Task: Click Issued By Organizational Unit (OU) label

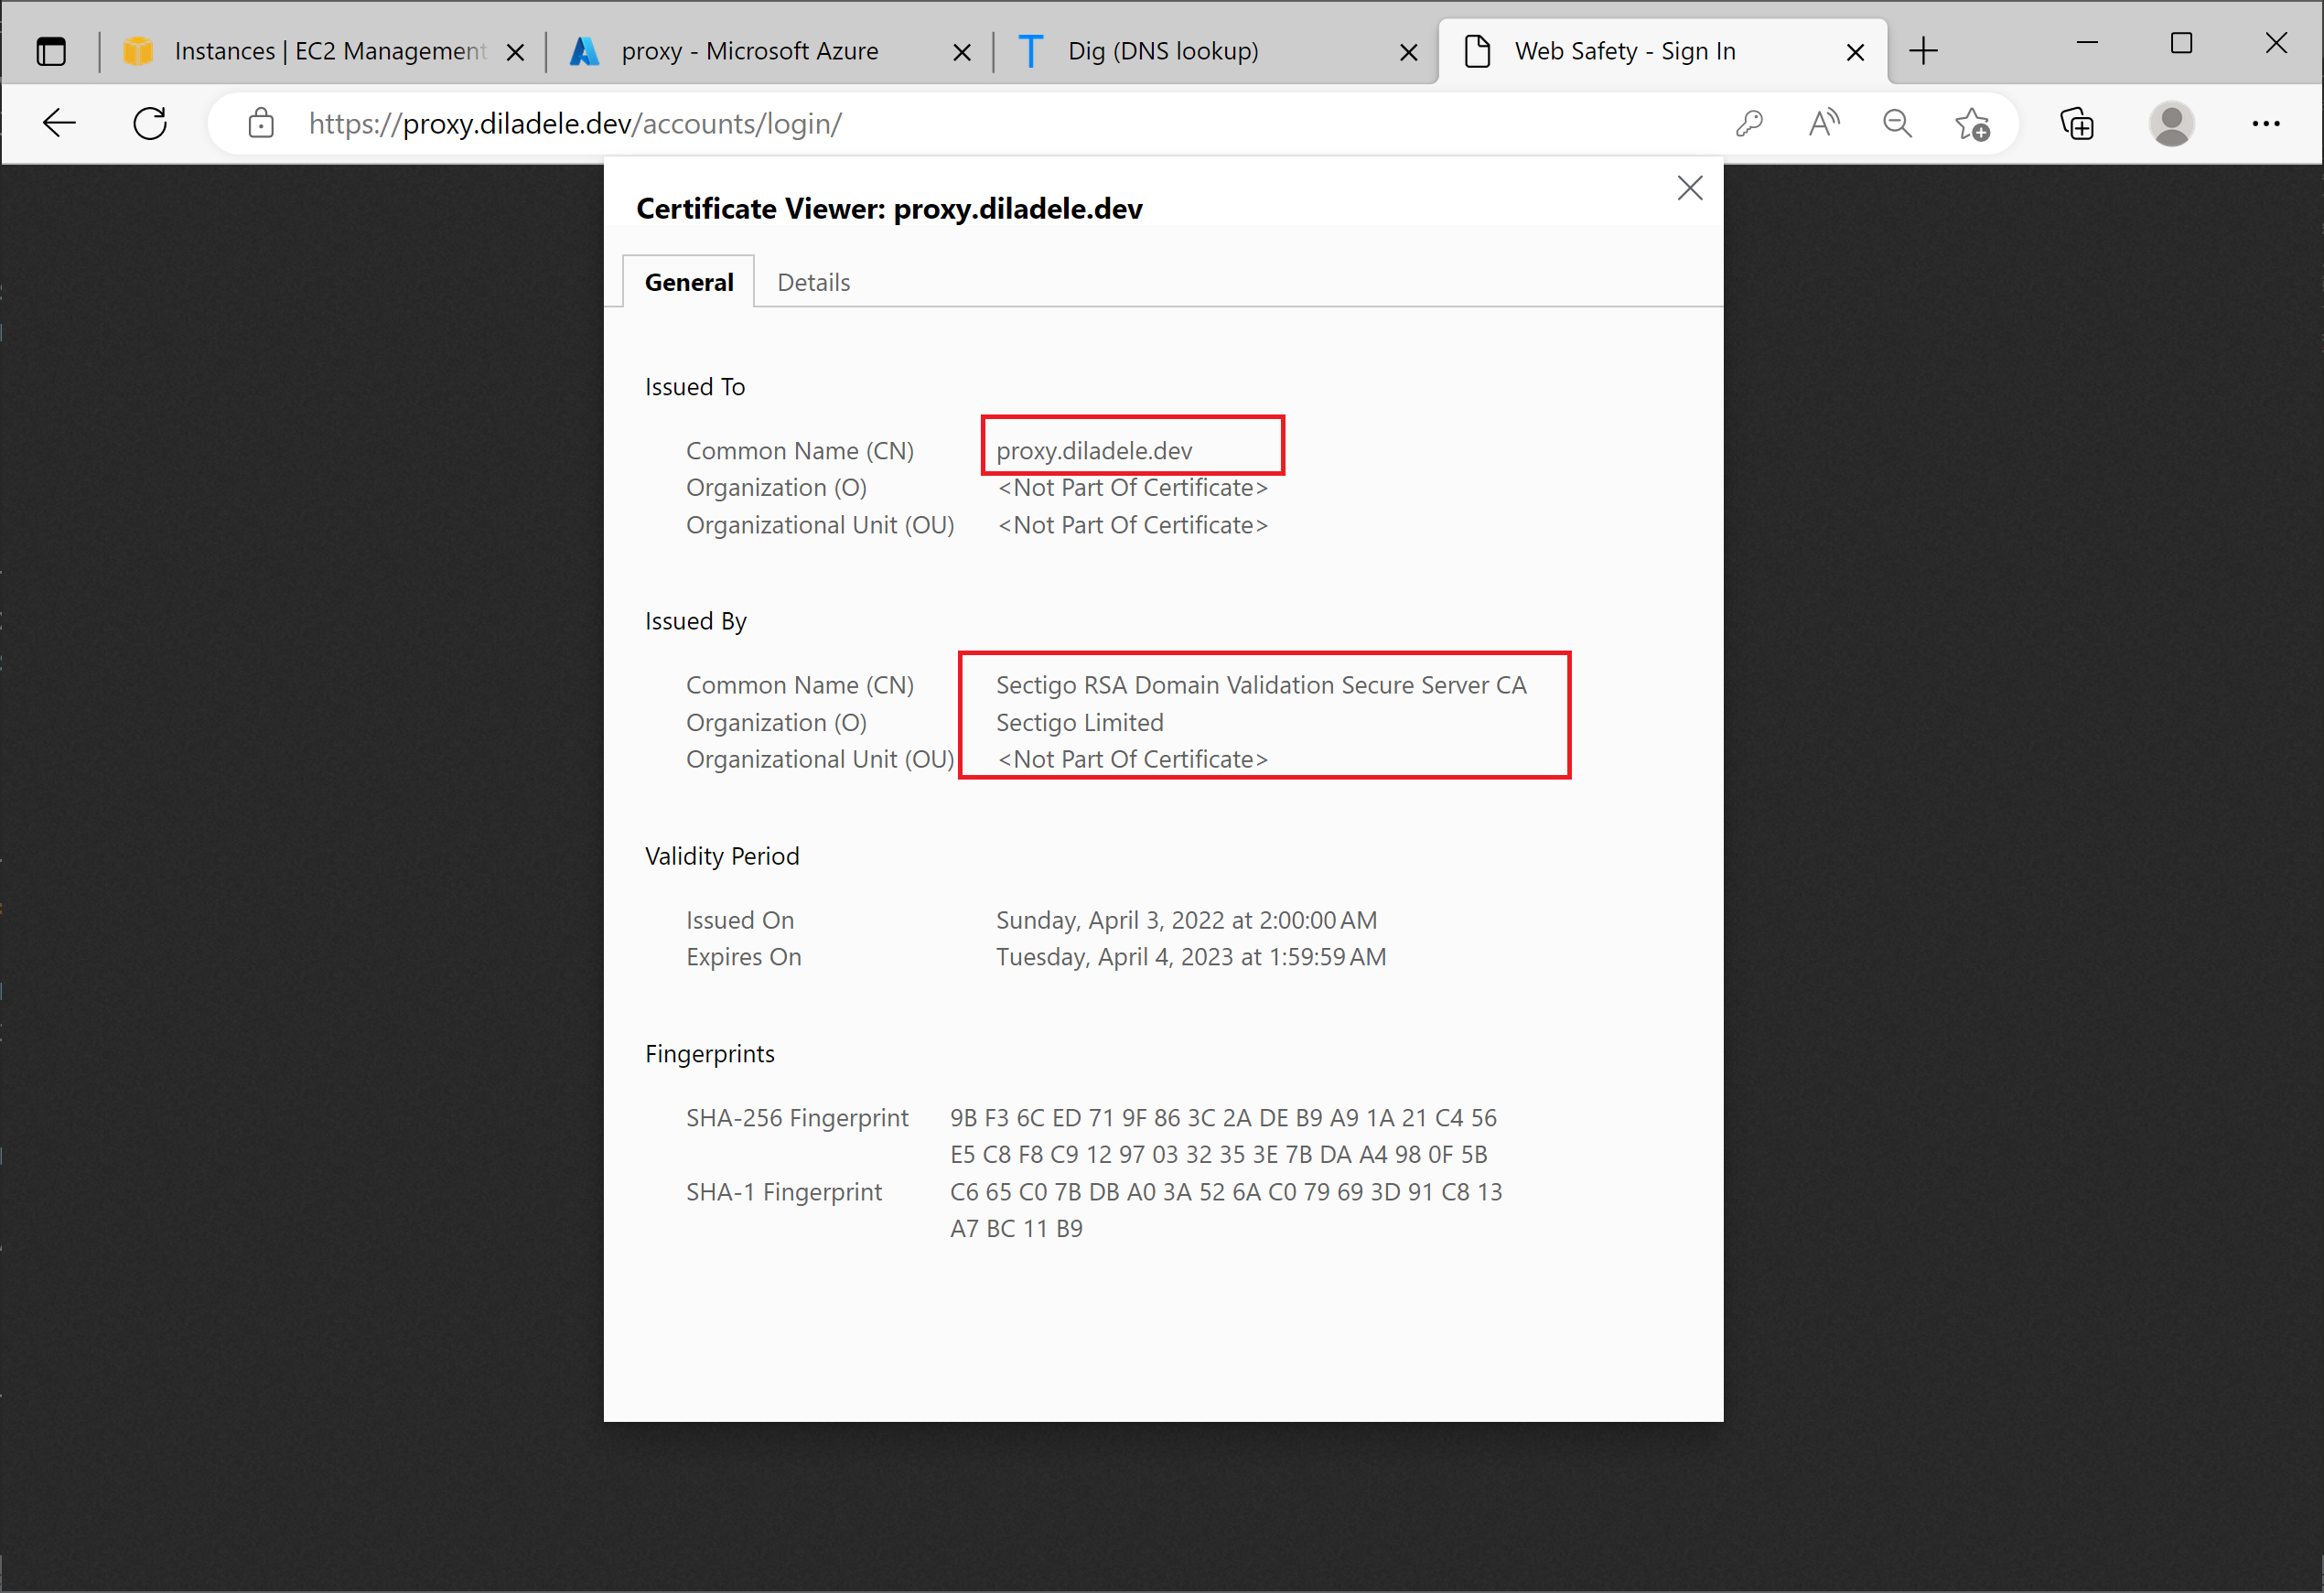Action: point(820,759)
